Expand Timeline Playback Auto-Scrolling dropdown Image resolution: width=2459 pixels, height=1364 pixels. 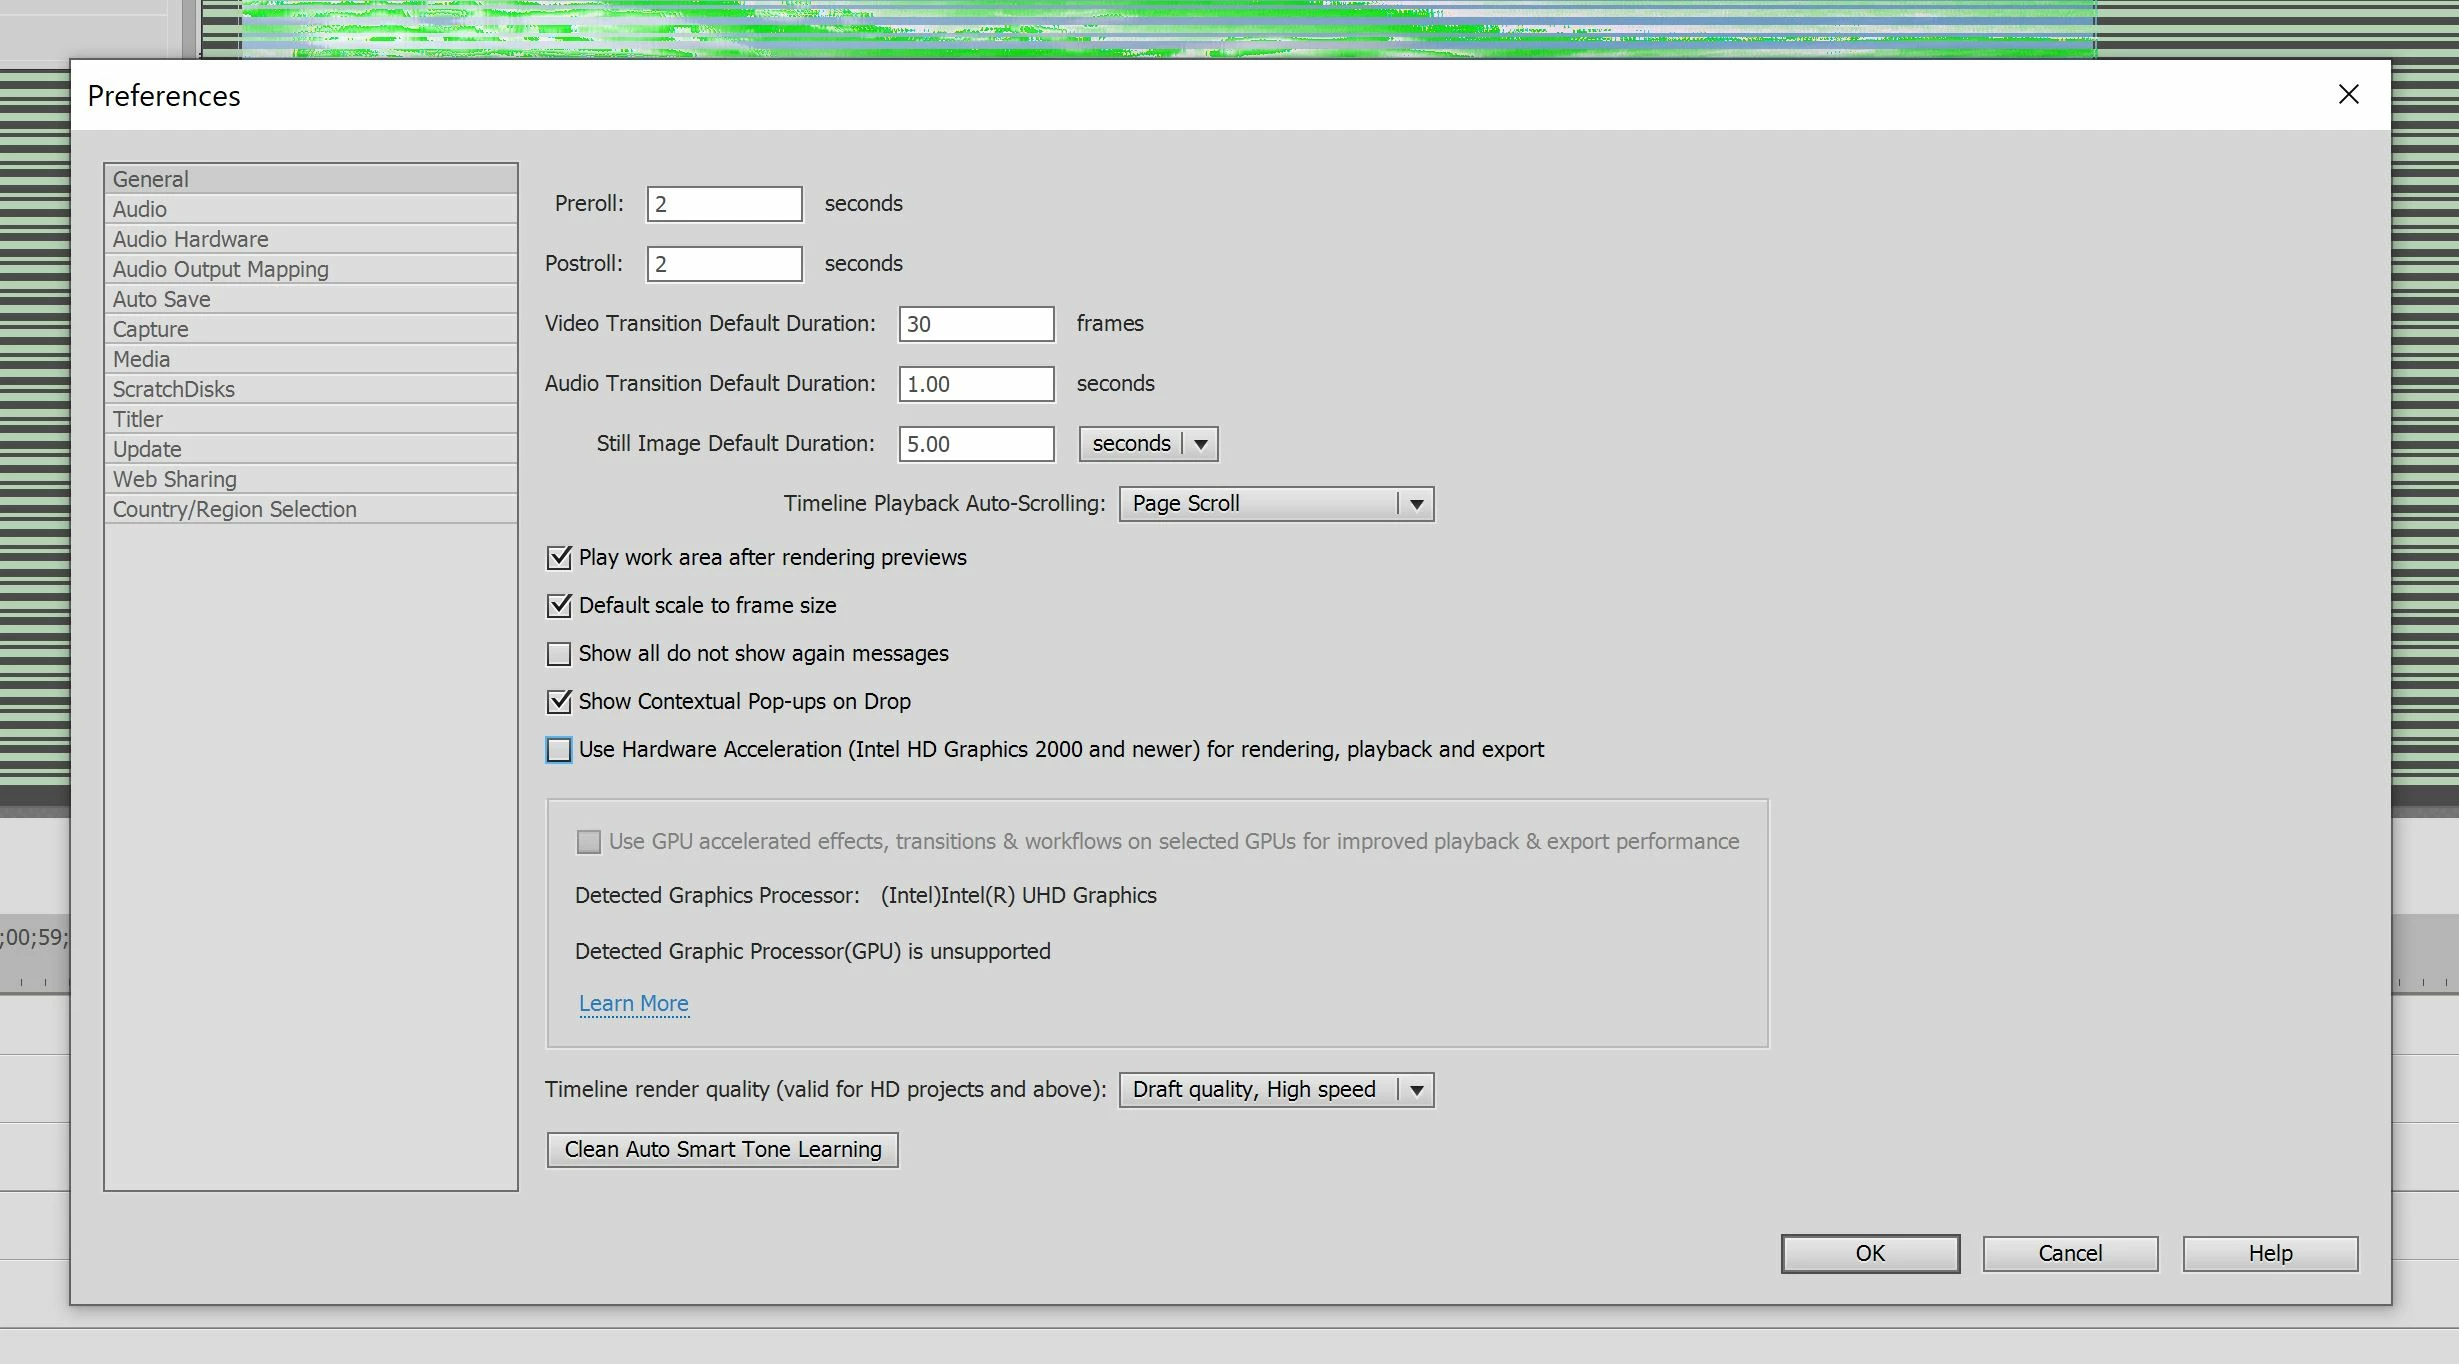tap(1276, 504)
